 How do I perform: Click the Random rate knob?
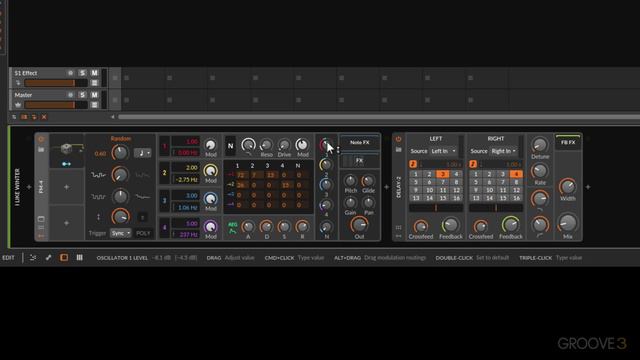120,153
